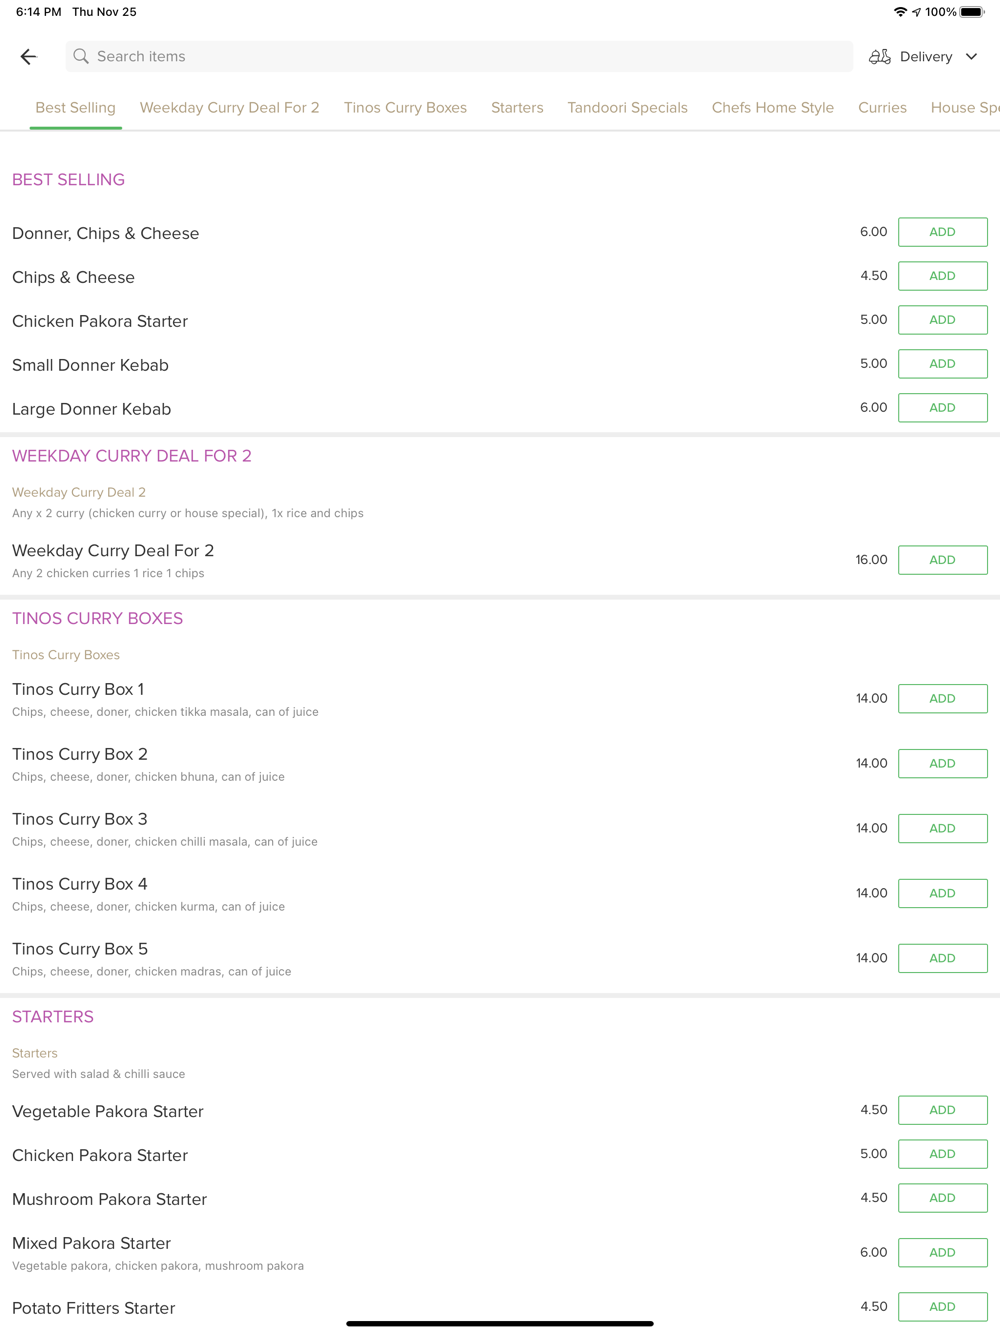Open Tinos Curry Box 1 item
Viewport: 1000px width, 1334px height.
[78, 690]
